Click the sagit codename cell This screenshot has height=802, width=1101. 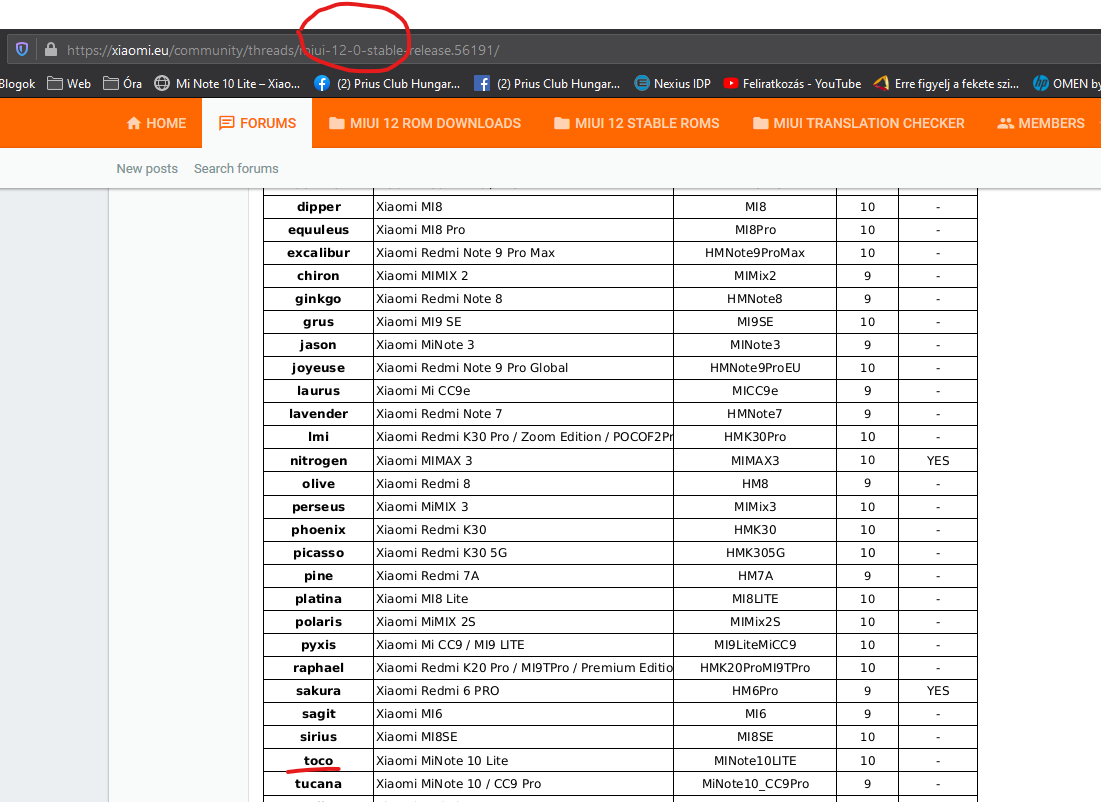point(318,714)
